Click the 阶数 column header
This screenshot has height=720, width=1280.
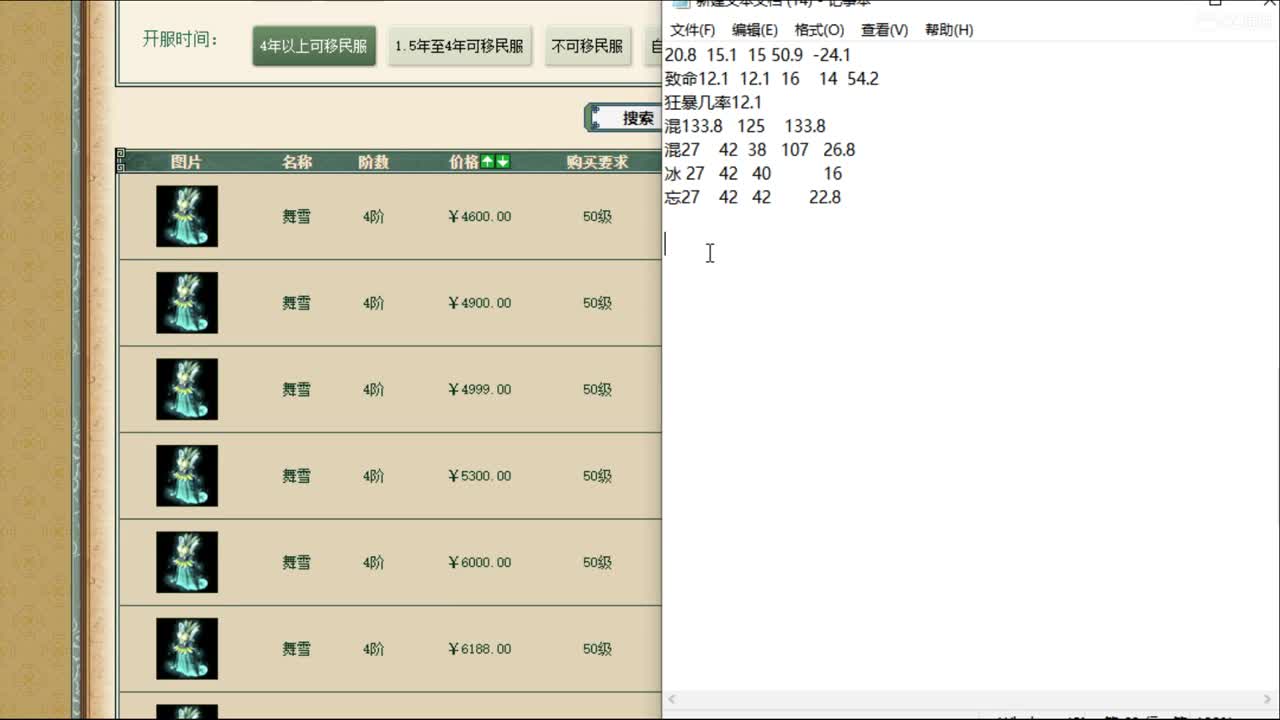373,162
